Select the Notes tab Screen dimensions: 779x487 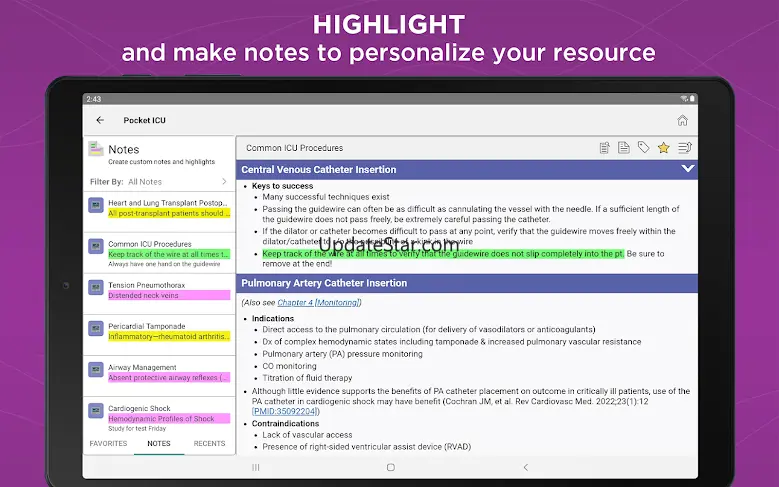click(159, 443)
